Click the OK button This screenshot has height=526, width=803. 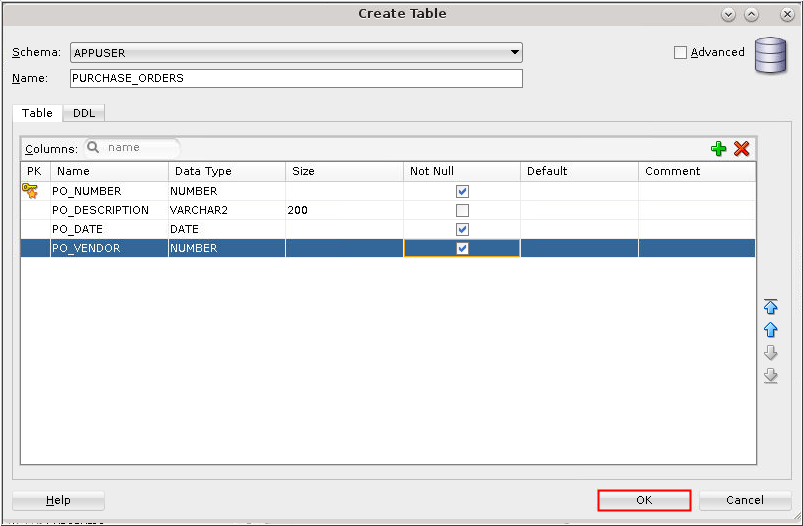644,500
